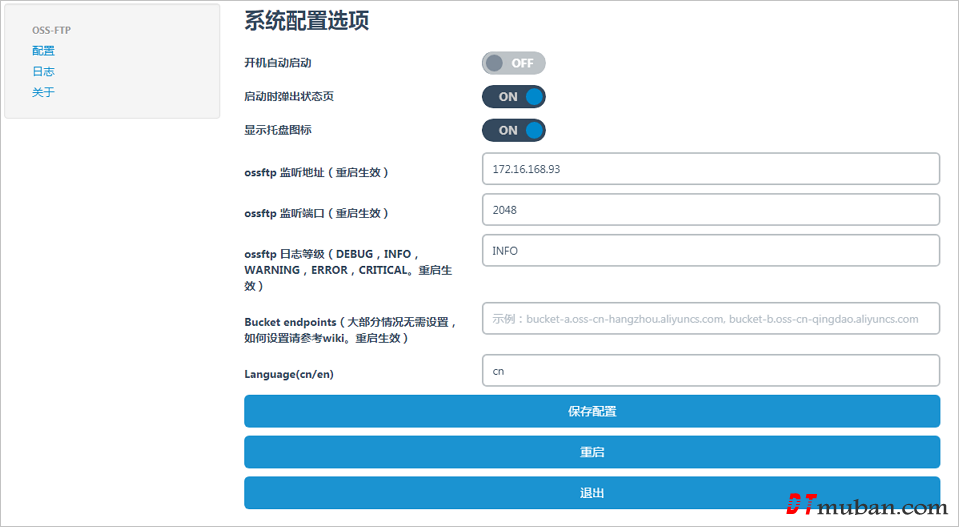Image resolution: width=959 pixels, height=527 pixels.
Task: Click the Bucket endpoints input field
Action: [710, 319]
